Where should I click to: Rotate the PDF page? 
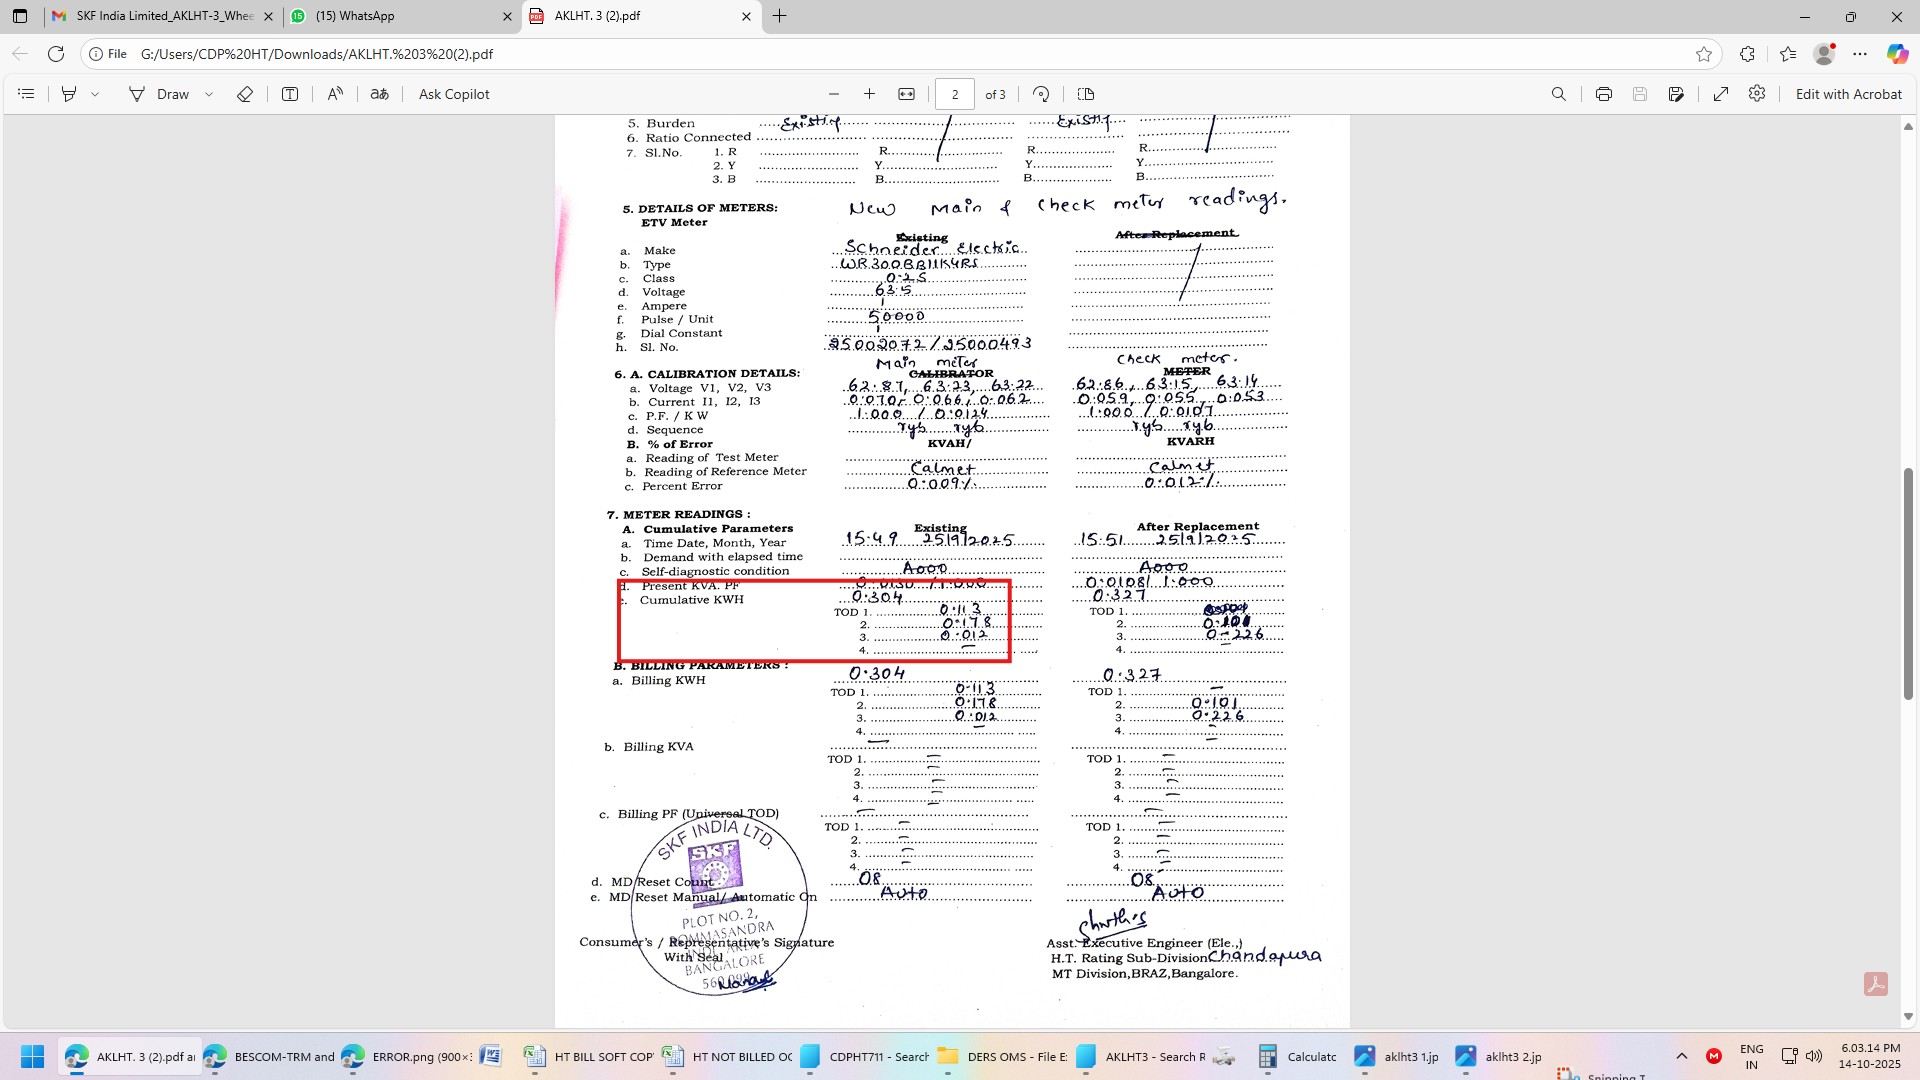point(1041,94)
